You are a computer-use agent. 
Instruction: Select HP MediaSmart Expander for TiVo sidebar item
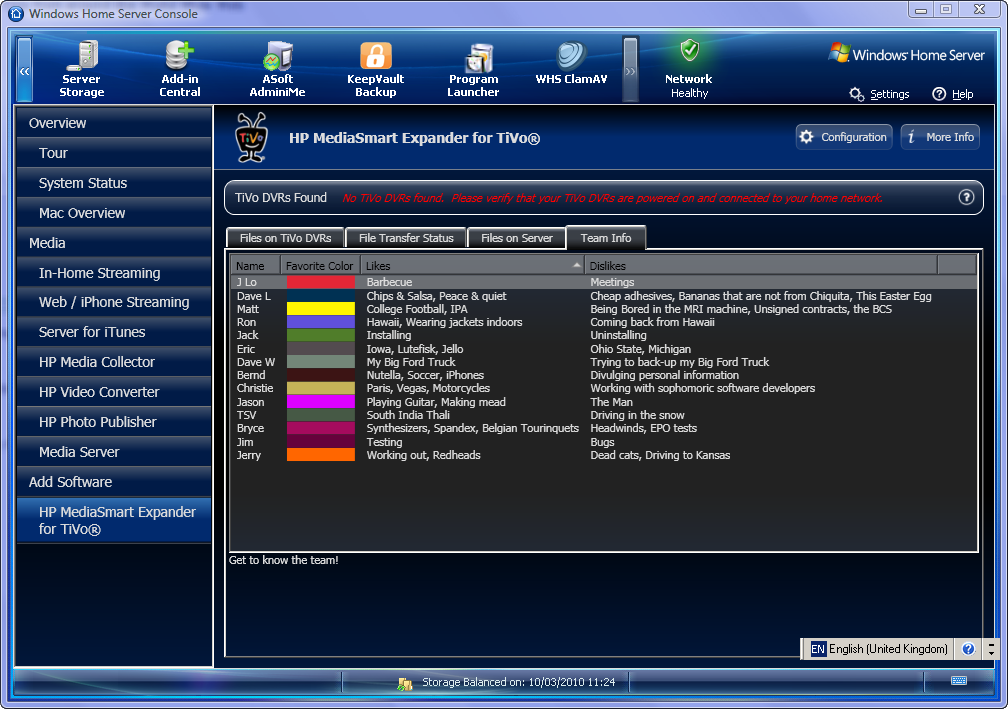pyautogui.click(x=114, y=521)
